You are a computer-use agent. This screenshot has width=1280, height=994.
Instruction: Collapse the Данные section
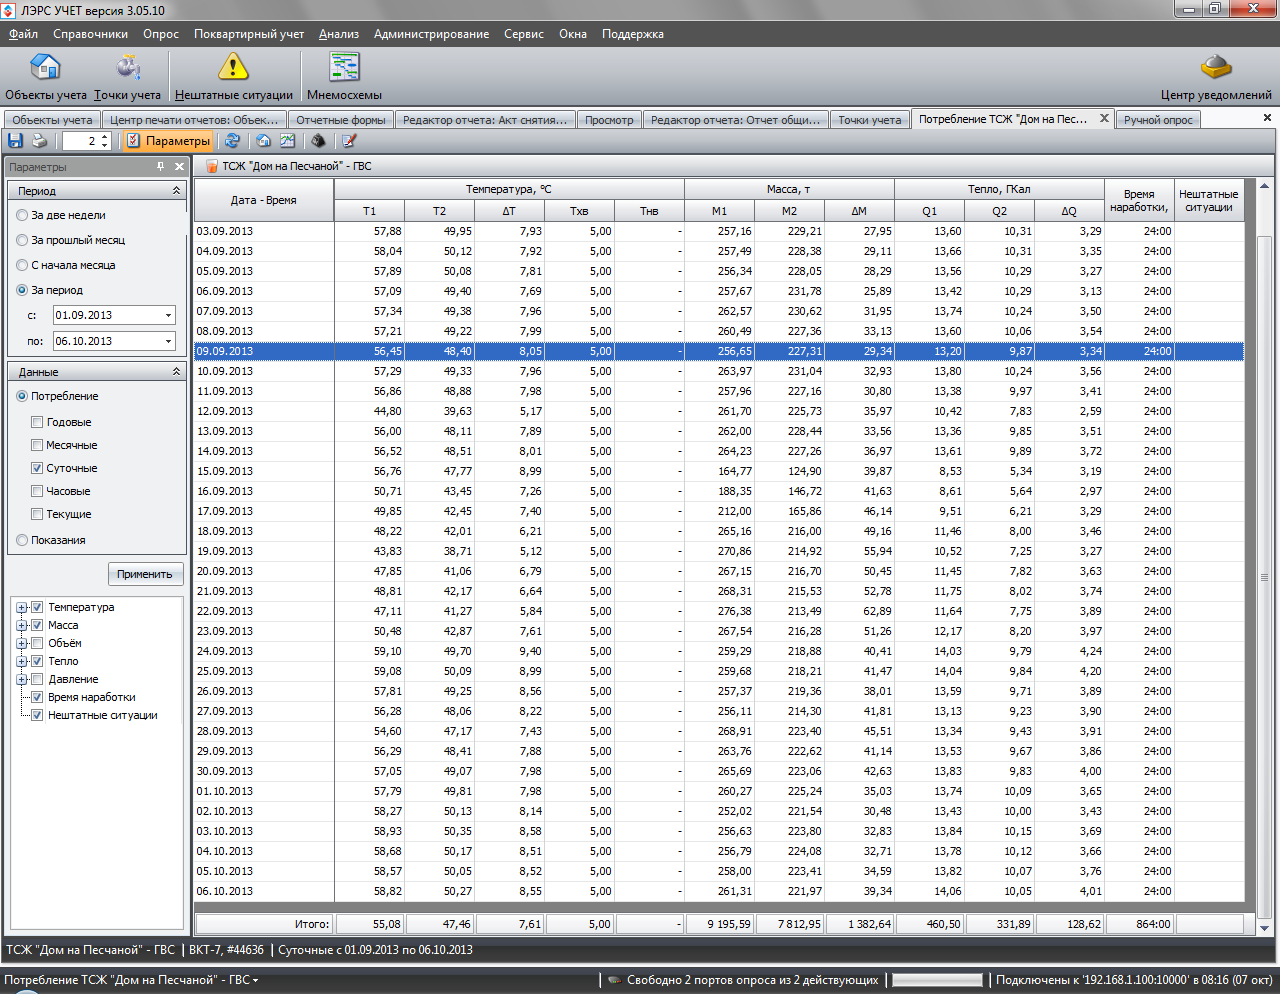point(176,371)
